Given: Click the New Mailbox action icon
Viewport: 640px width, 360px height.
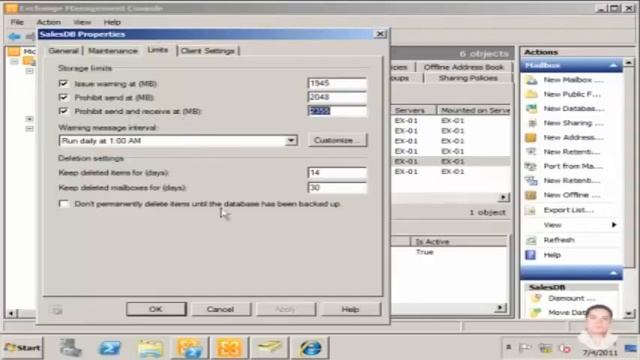Looking at the screenshot, I should pos(531,80).
